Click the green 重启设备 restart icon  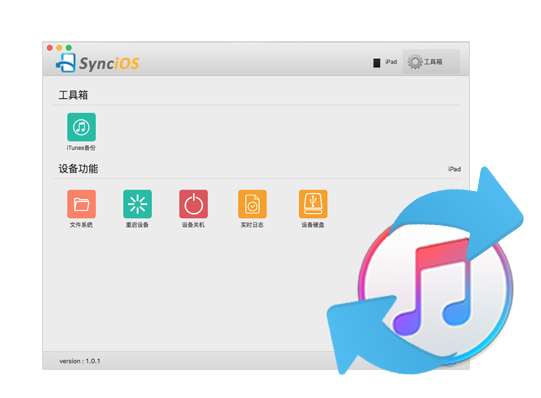[x=137, y=204]
